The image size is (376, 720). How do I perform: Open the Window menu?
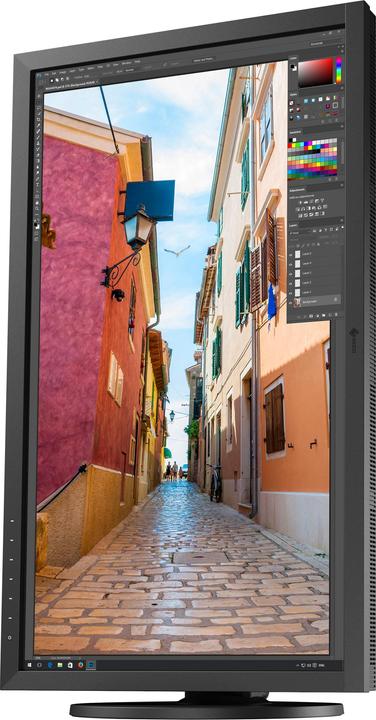[127, 63]
